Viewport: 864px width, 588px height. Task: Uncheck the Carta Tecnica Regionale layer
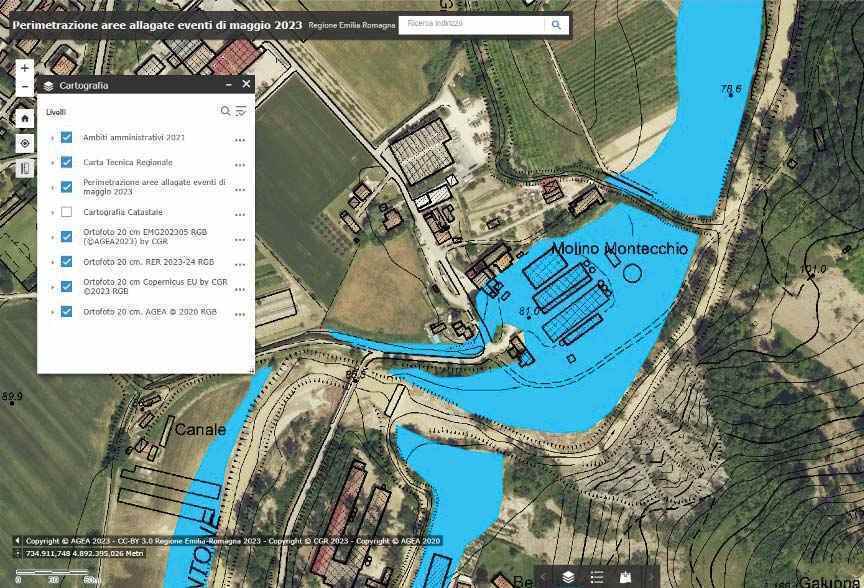(x=66, y=162)
